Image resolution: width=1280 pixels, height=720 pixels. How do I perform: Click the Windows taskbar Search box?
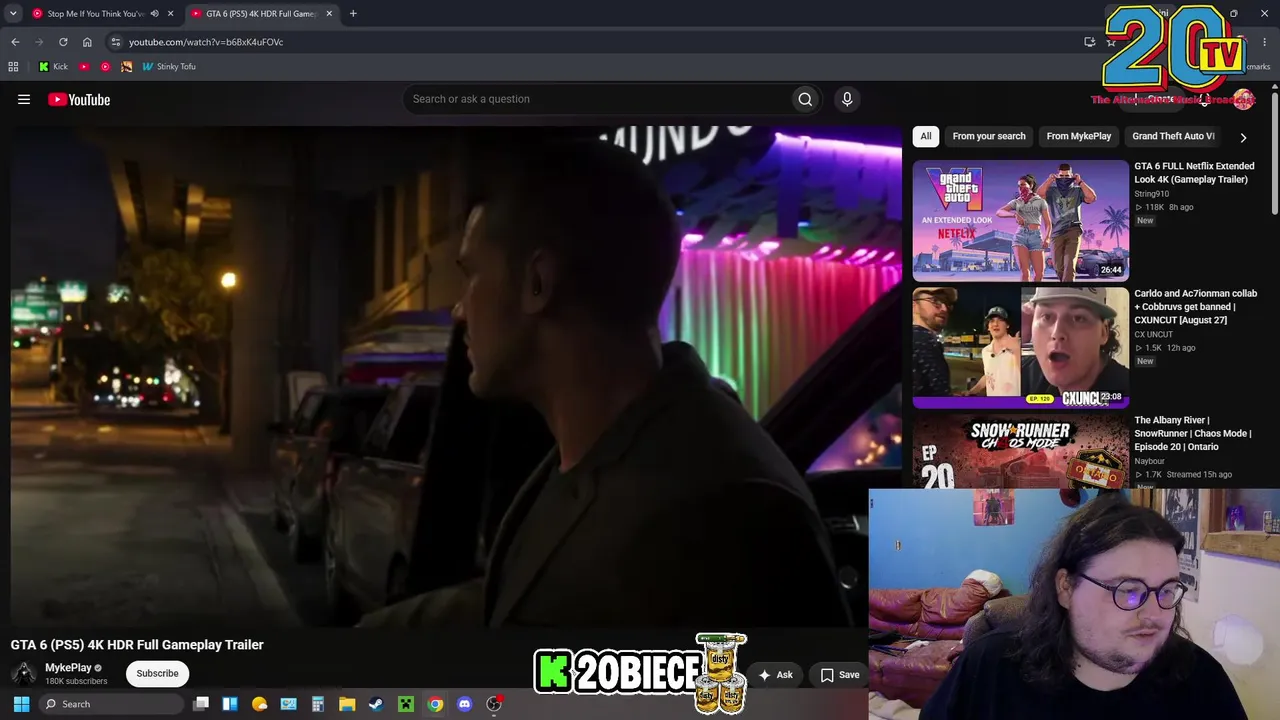pos(111,704)
